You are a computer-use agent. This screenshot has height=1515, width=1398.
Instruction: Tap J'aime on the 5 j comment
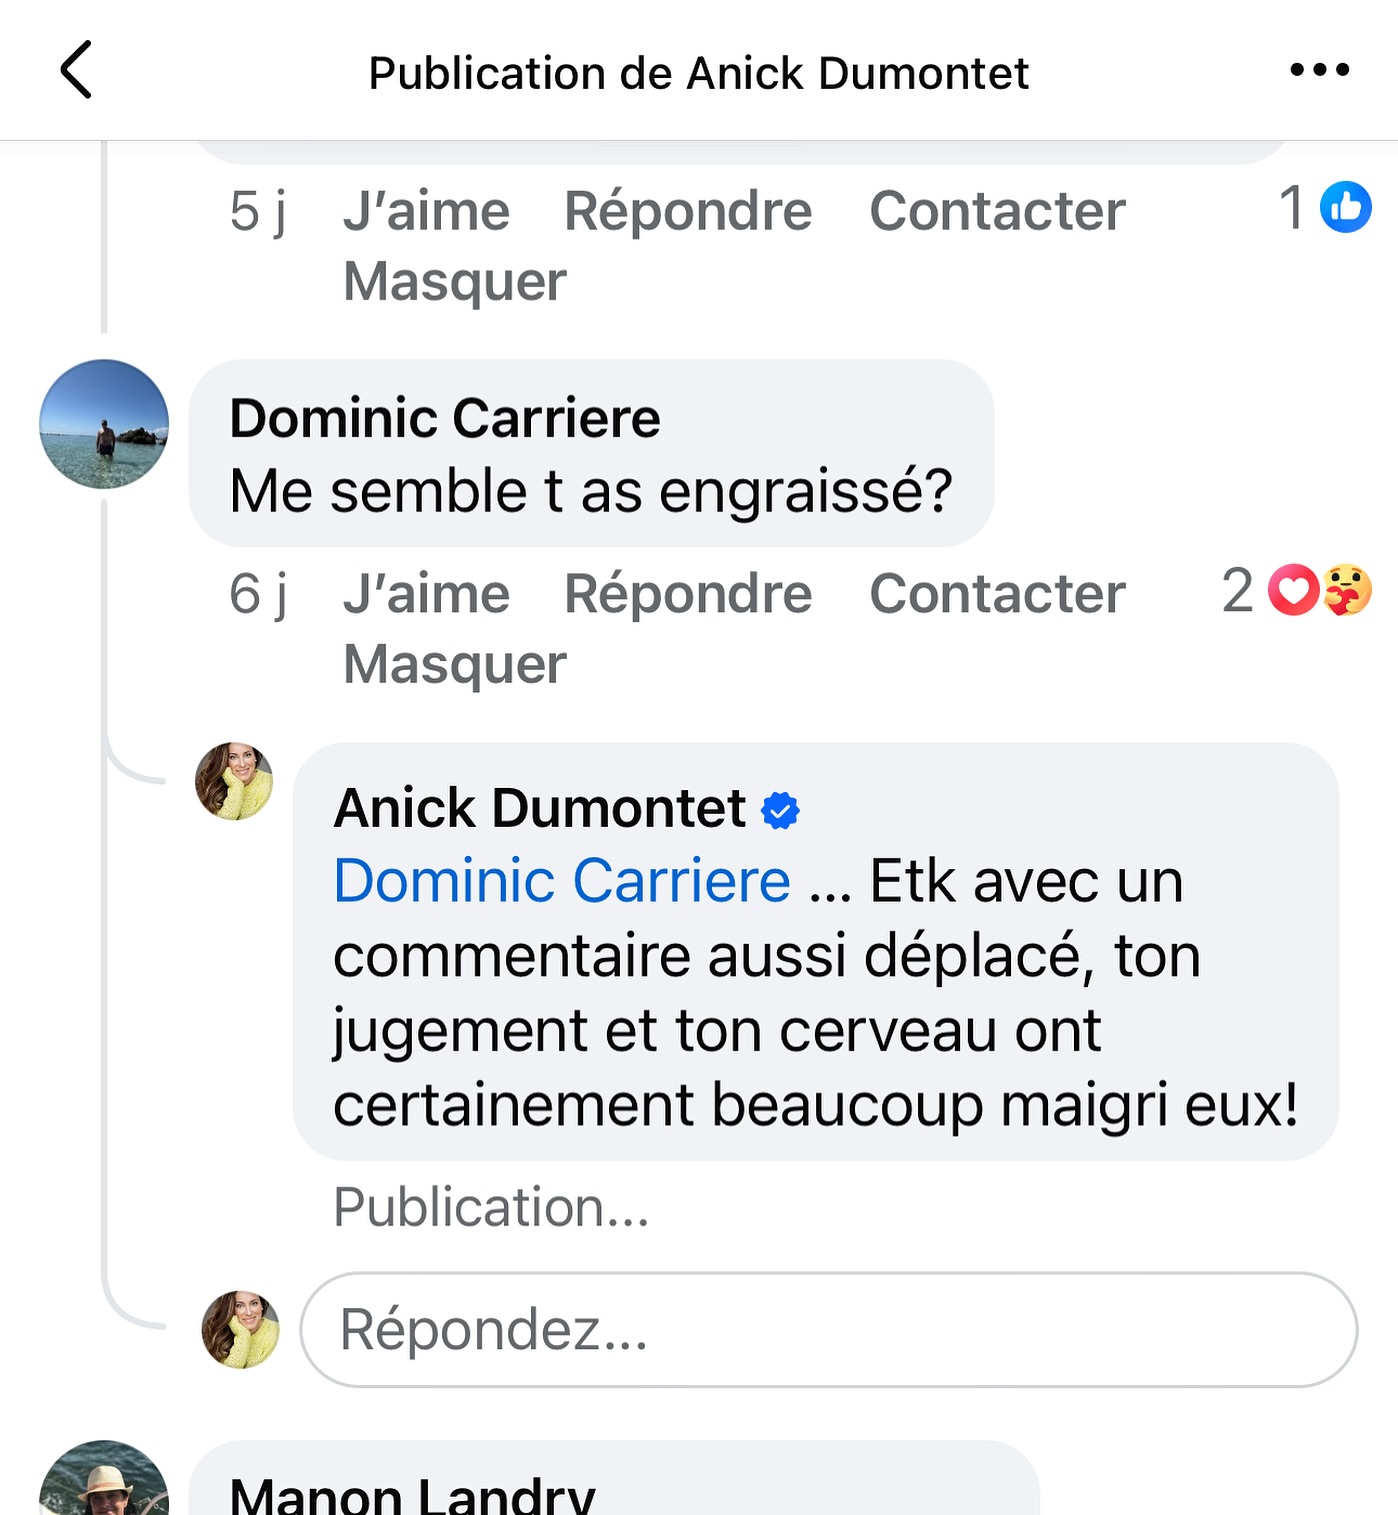tap(426, 211)
